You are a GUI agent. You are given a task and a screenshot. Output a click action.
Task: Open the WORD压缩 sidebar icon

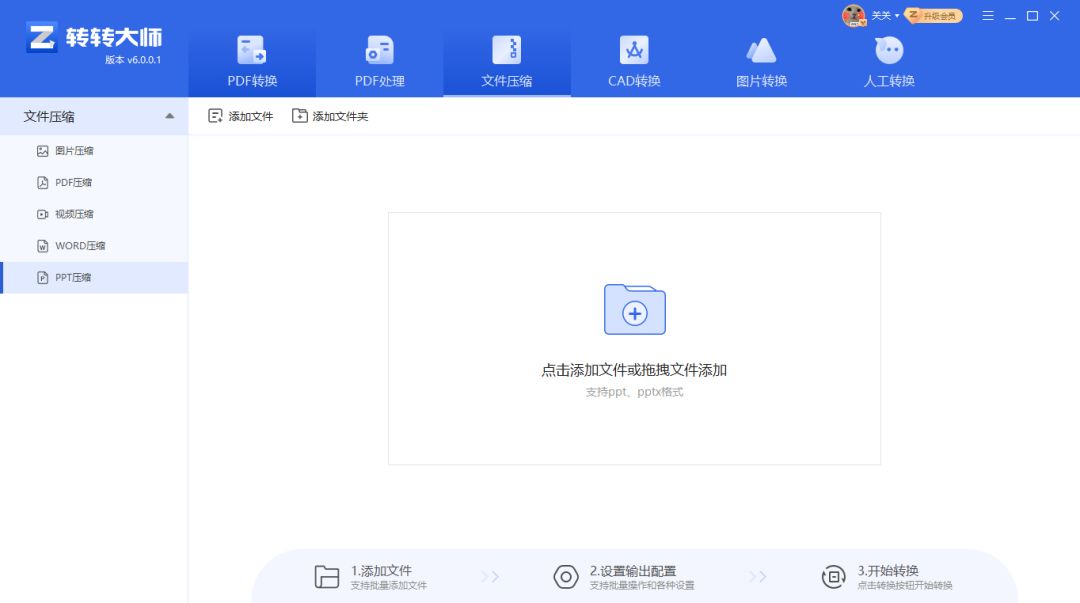pos(42,245)
